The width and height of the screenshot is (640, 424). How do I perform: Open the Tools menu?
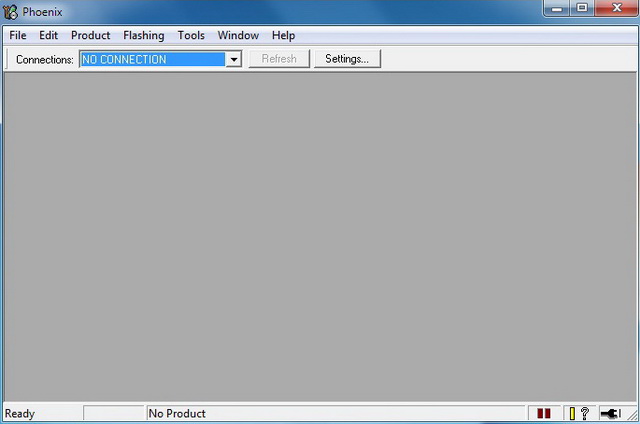tap(191, 36)
